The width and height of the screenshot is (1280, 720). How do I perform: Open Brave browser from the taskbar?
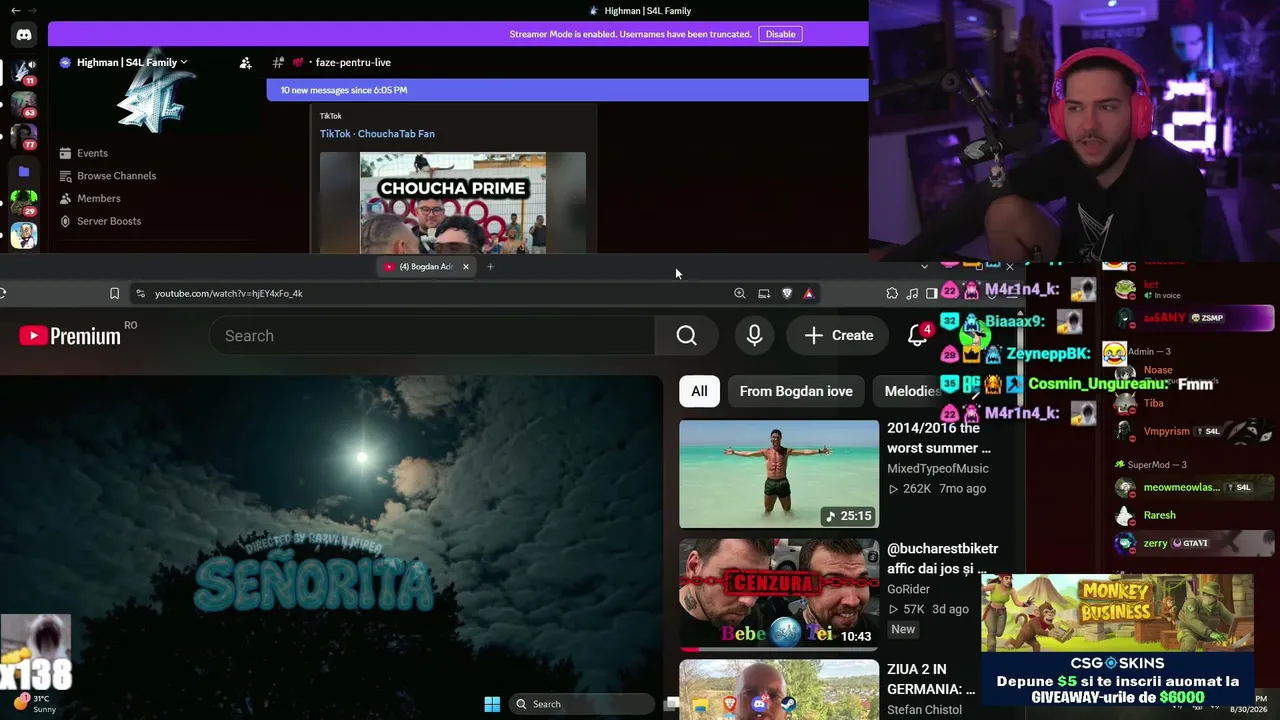(x=730, y=705)
